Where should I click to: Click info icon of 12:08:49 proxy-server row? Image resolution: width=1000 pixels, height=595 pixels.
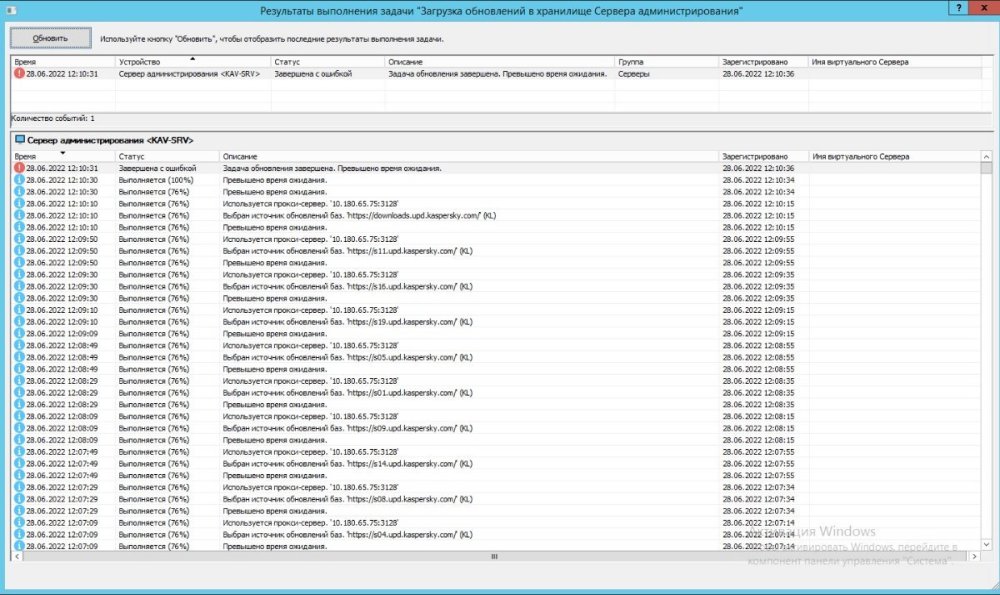pos(19,345)
